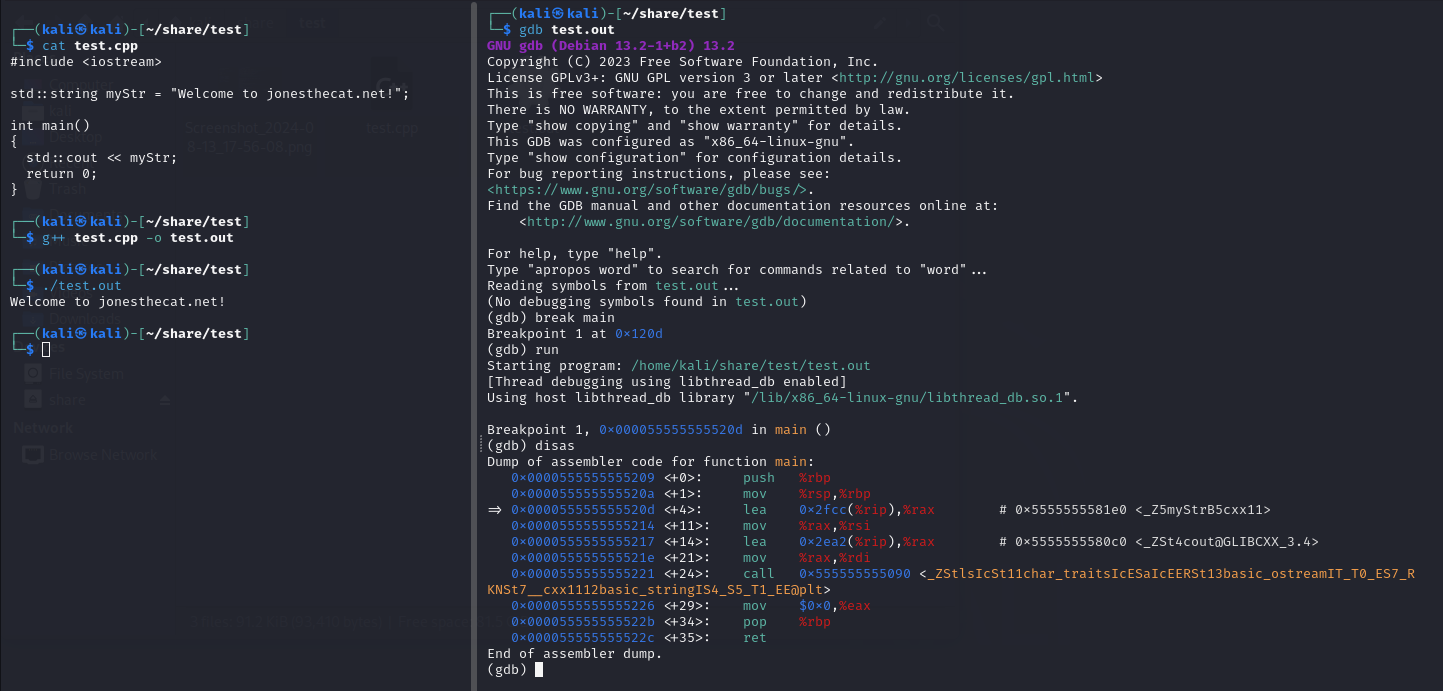Open the GDB bugs reporting URL

647,190
